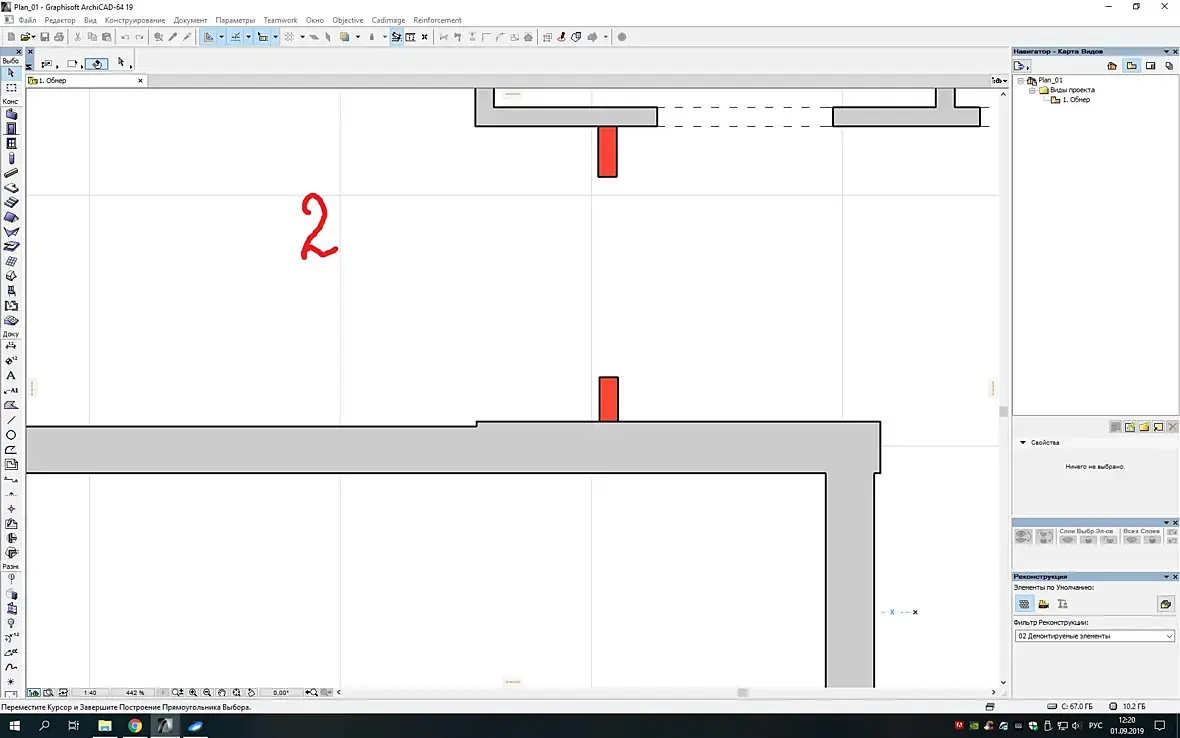
Task: Toggle the grid snap button in toolbar
Action: click(289, 37)
